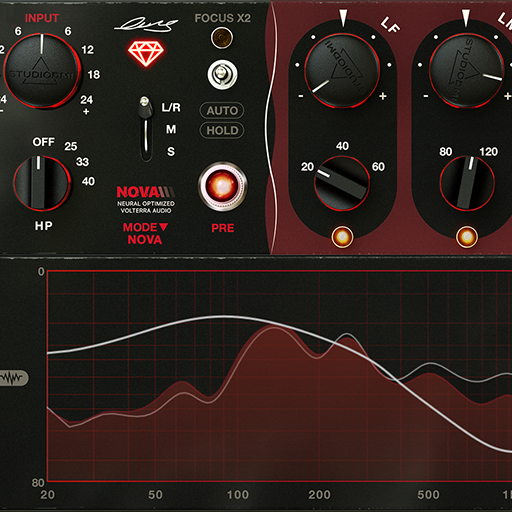Click the HOLD button
This screenshot has height=512, width=512.
click(222, 130)
